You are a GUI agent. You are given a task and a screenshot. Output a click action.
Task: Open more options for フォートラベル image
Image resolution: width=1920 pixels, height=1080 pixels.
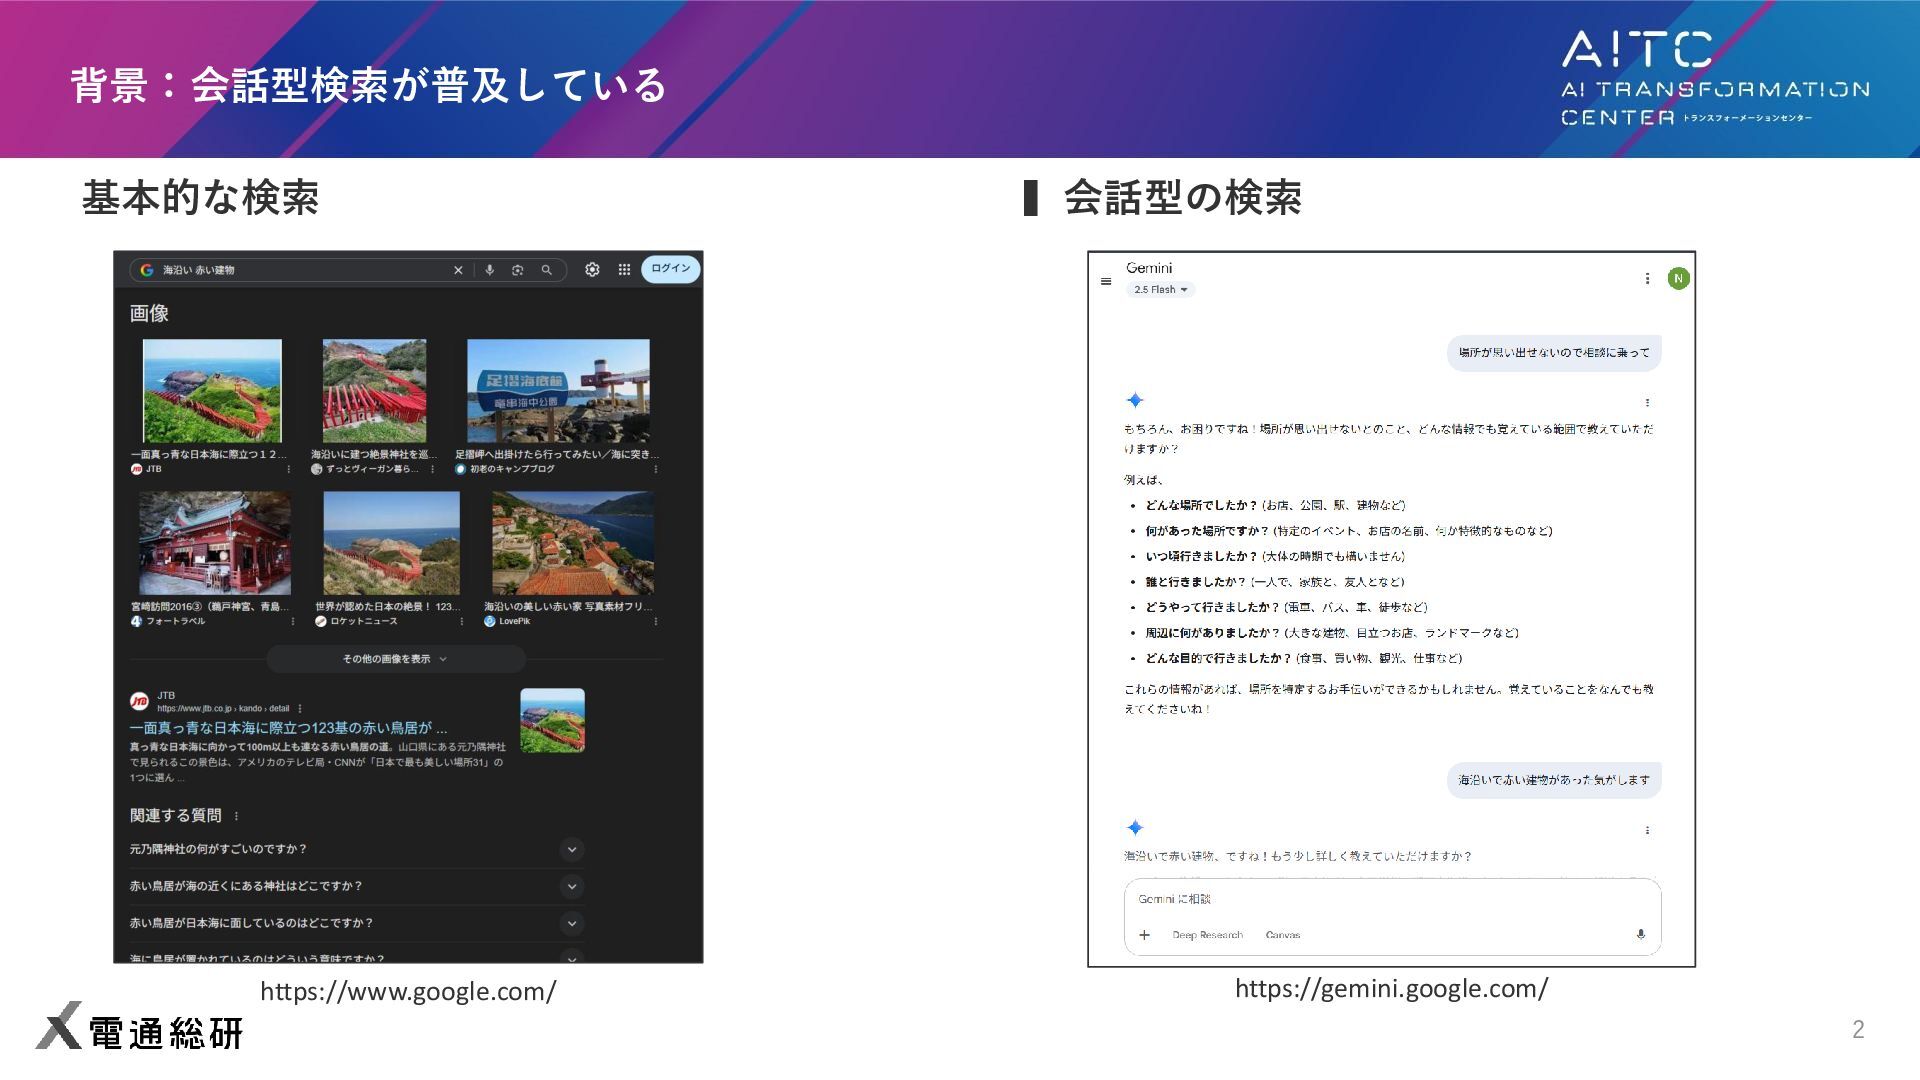coord(292,621)
